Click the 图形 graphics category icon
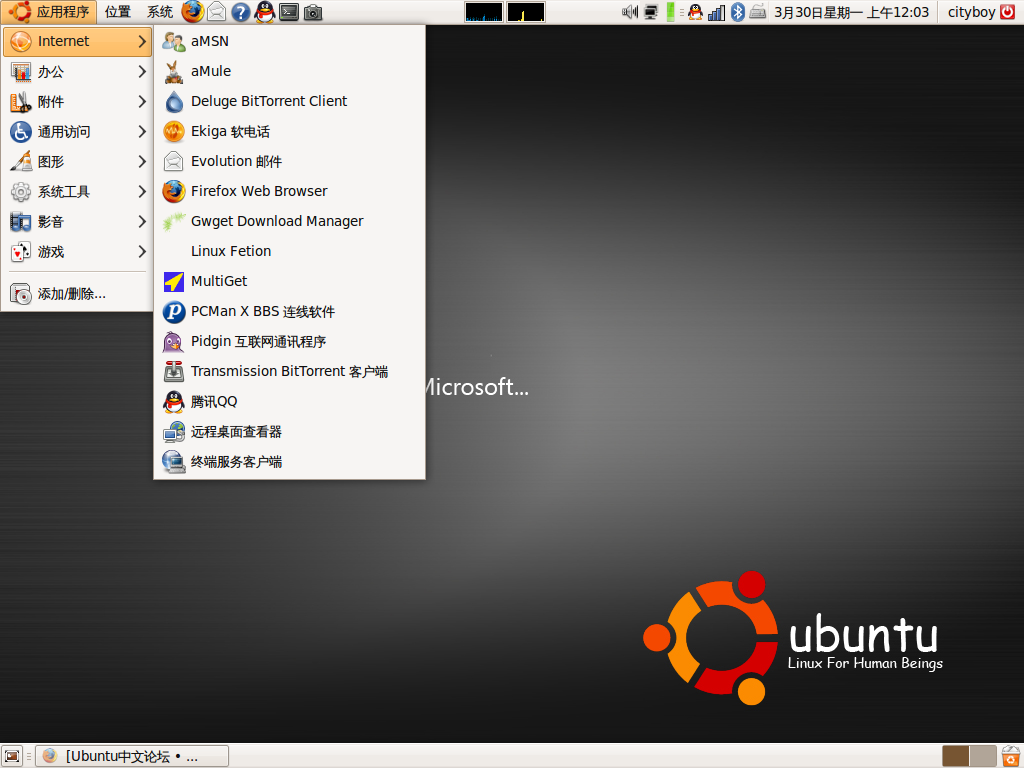The image size is (1024, 768). pos(21,161)
